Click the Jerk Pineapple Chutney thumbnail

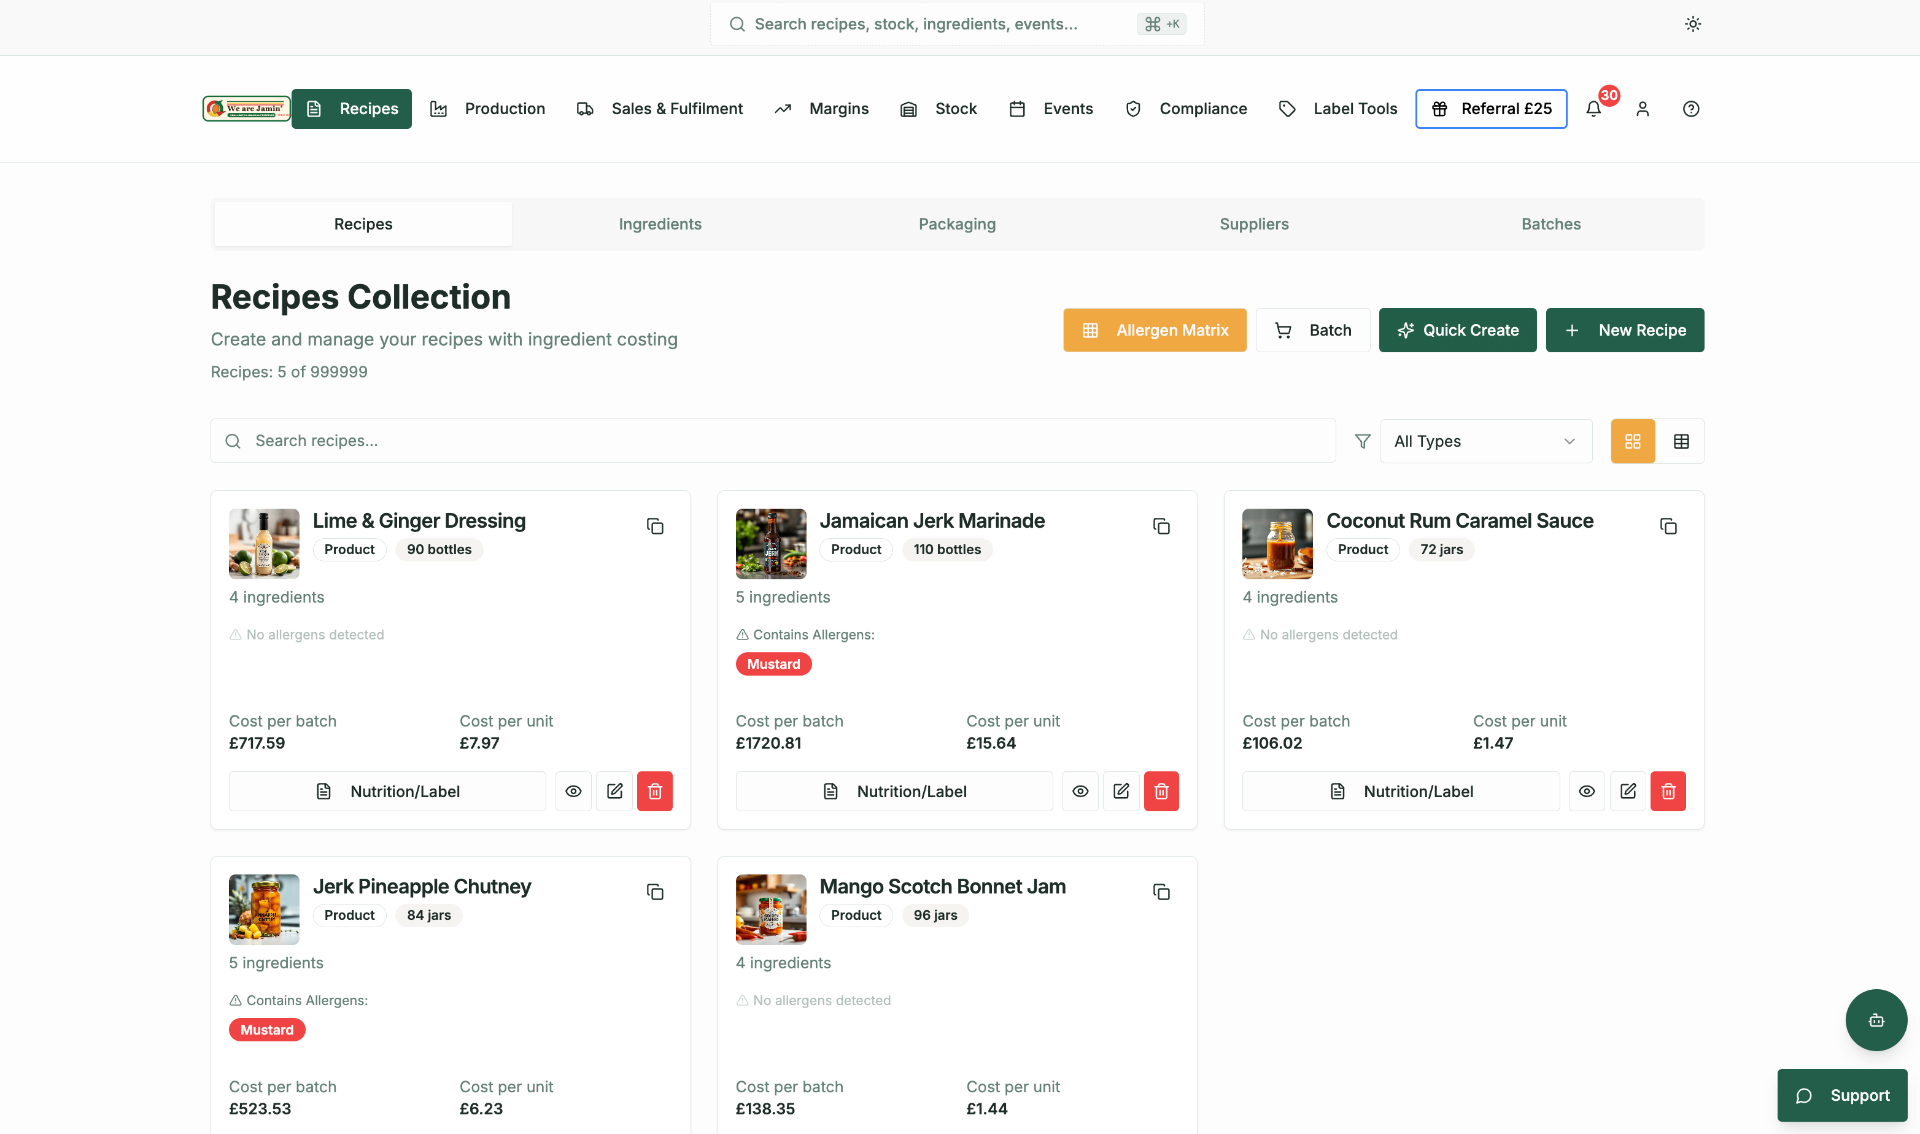point(264,910)
